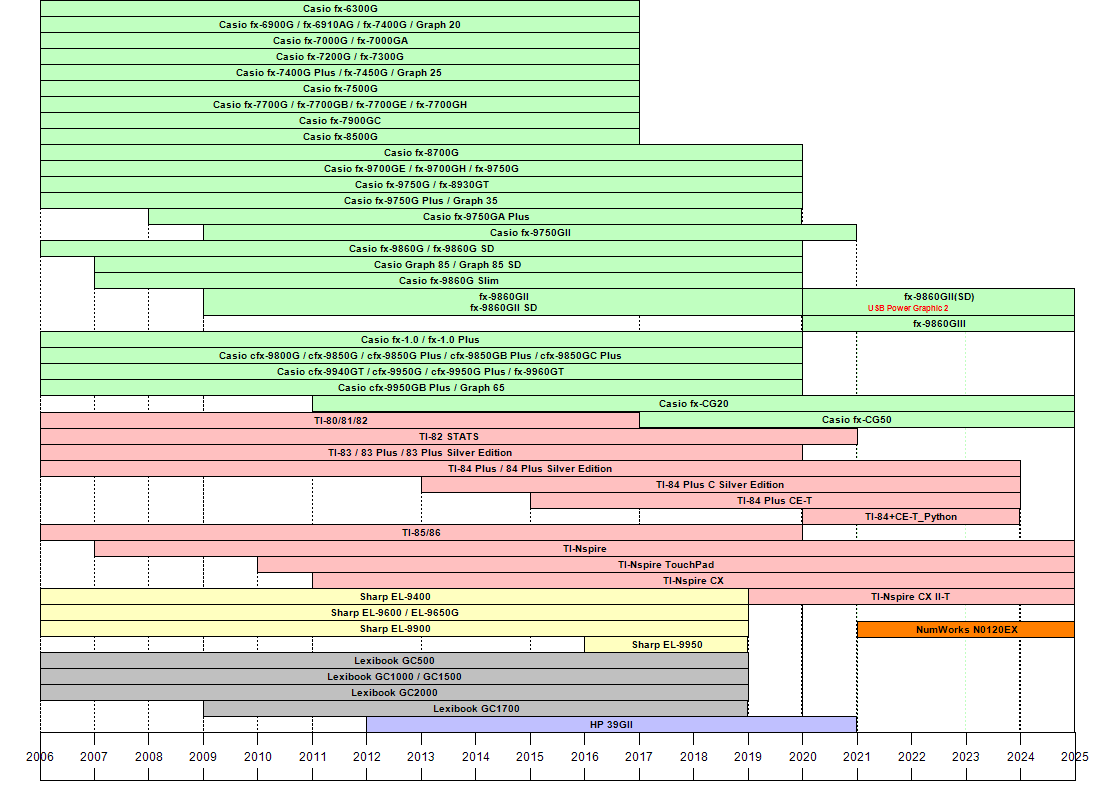Click the Sharp EL-9400 bar

point(395,597)
